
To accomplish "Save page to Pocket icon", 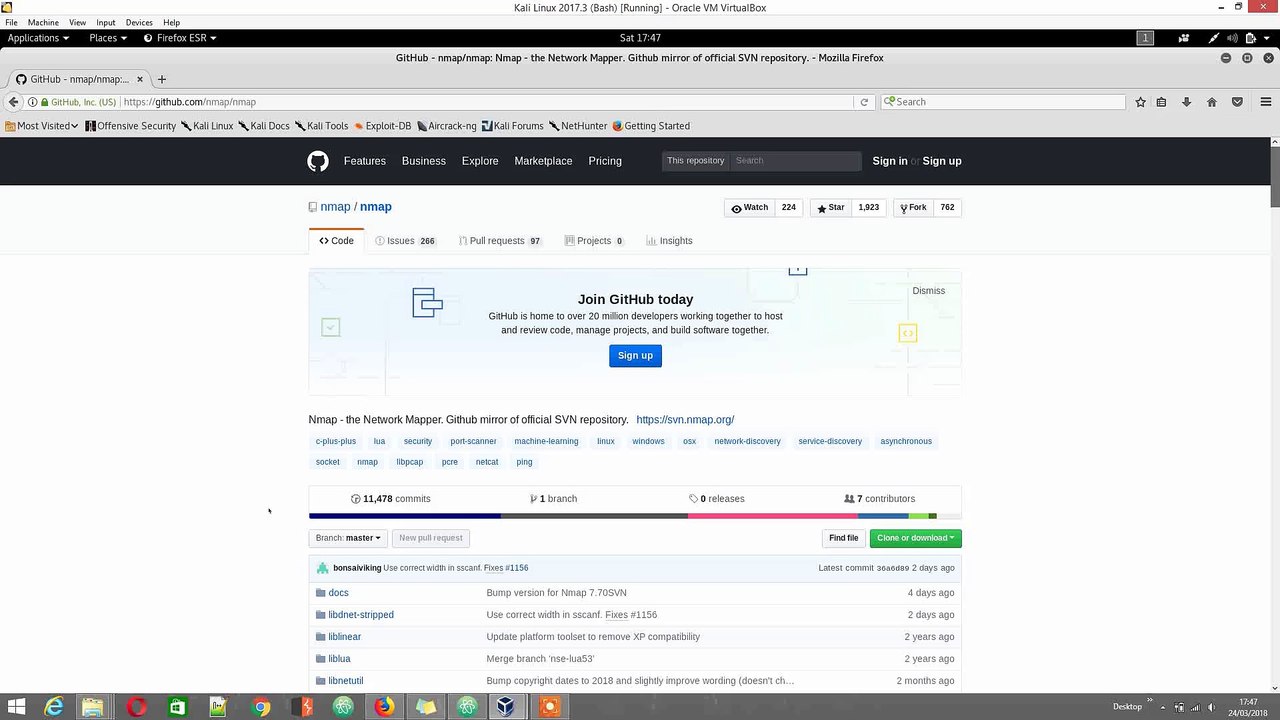I will [1237, 102].
